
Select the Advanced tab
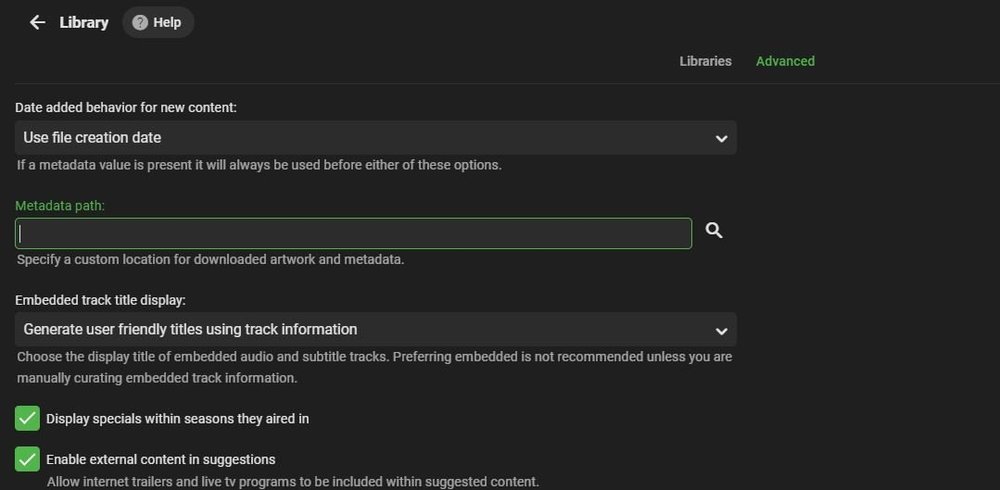(x=785, y=61)
